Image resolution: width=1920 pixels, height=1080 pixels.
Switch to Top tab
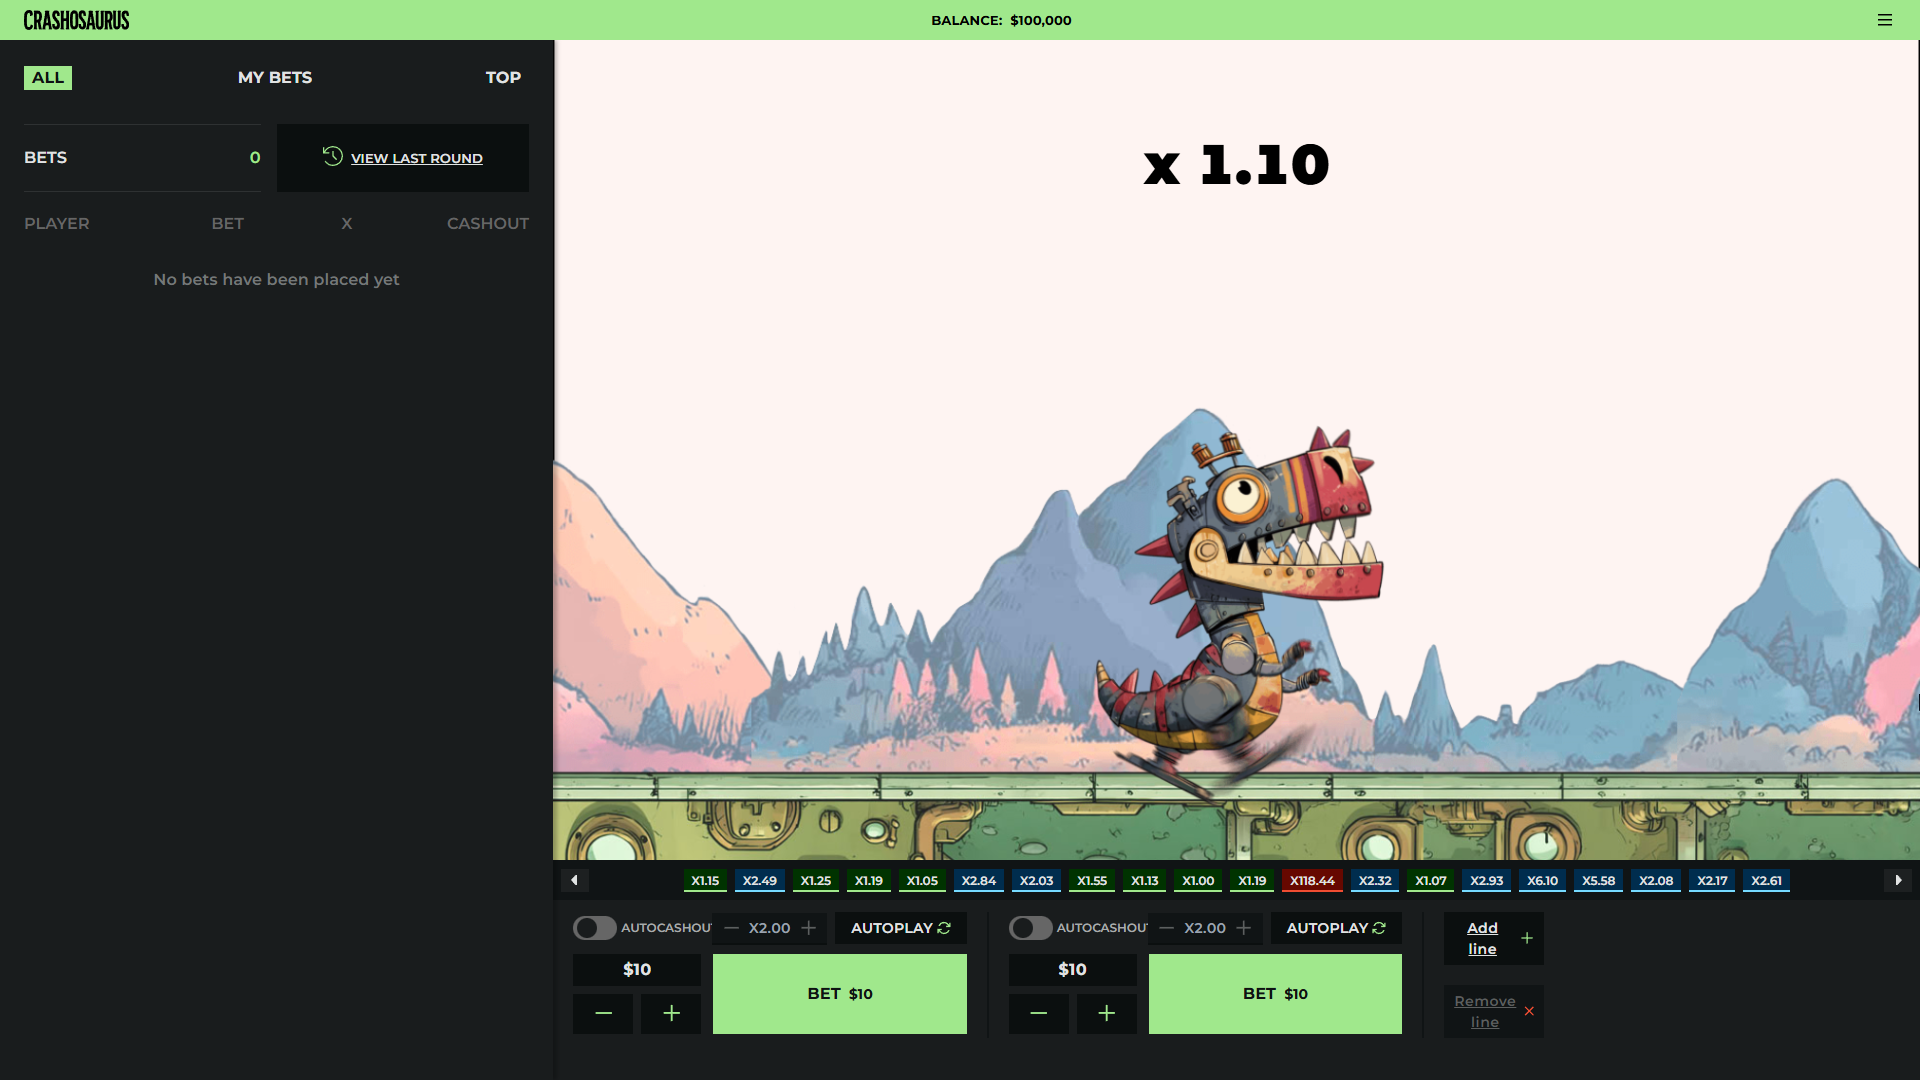[x=503, y=77]
